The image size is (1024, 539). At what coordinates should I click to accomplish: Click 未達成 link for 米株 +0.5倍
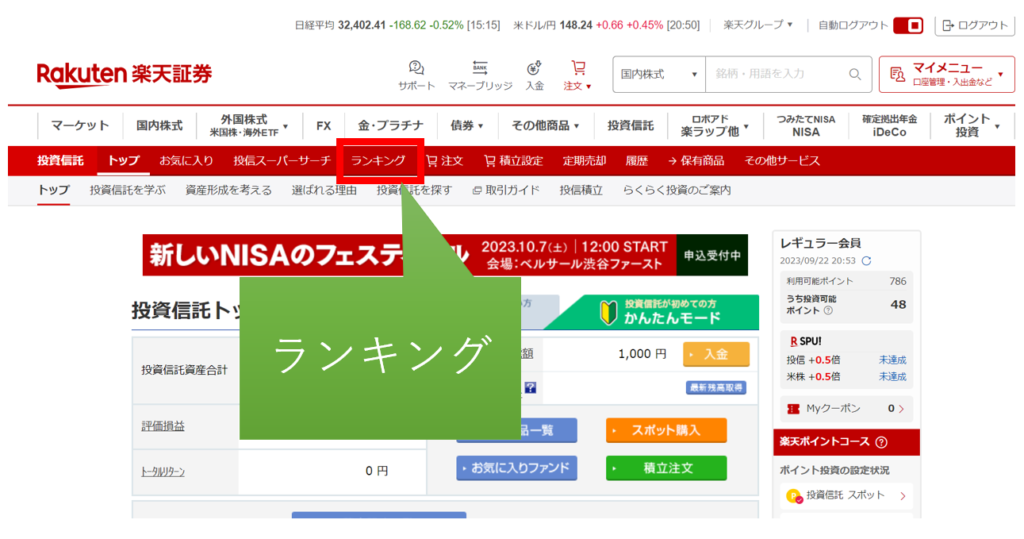pos(892,376)
